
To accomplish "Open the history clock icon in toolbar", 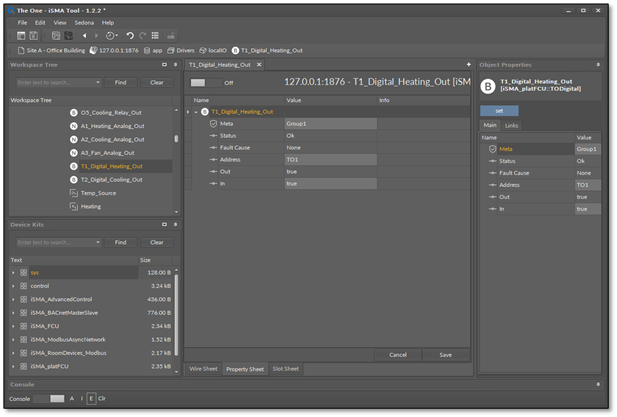I will point(109,35).
